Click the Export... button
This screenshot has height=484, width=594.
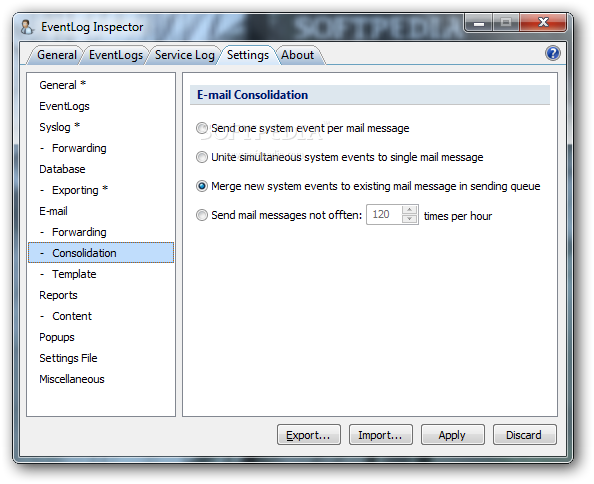pos(309,435)
